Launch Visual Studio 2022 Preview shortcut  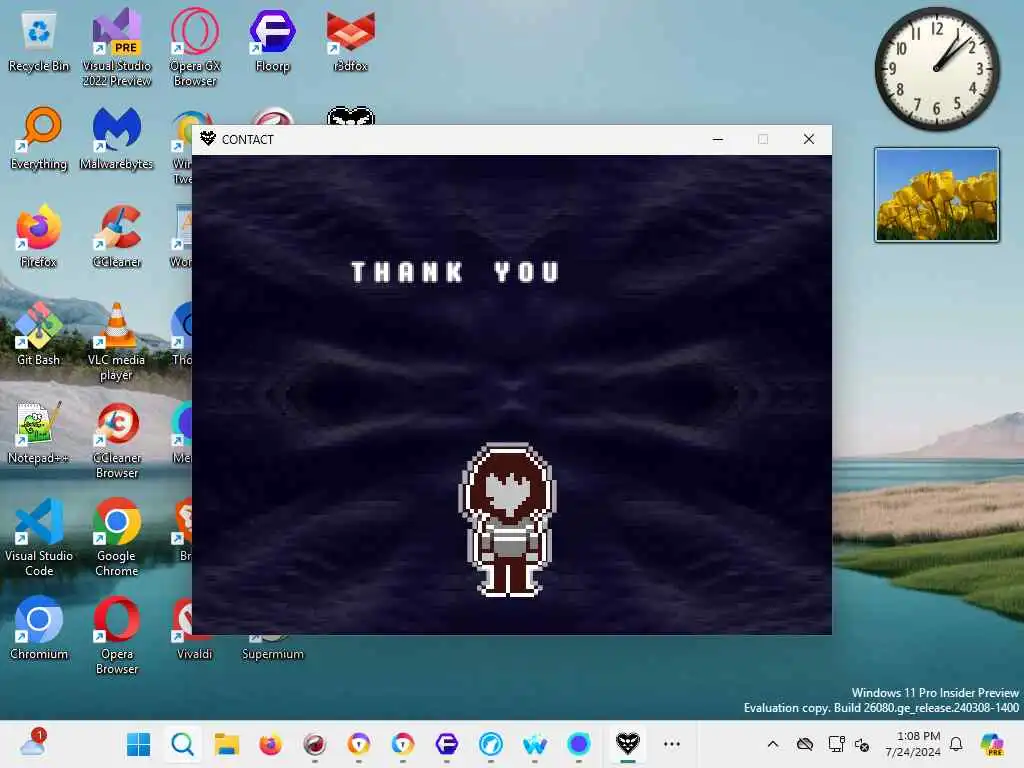pyautogui.click(x=117, y=47)
